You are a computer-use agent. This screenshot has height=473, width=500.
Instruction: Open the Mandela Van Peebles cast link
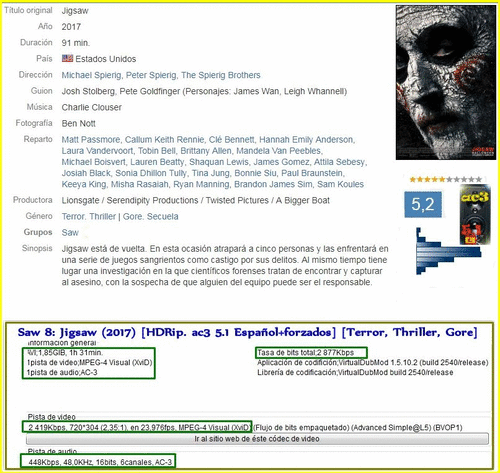[x=278, y=151]
